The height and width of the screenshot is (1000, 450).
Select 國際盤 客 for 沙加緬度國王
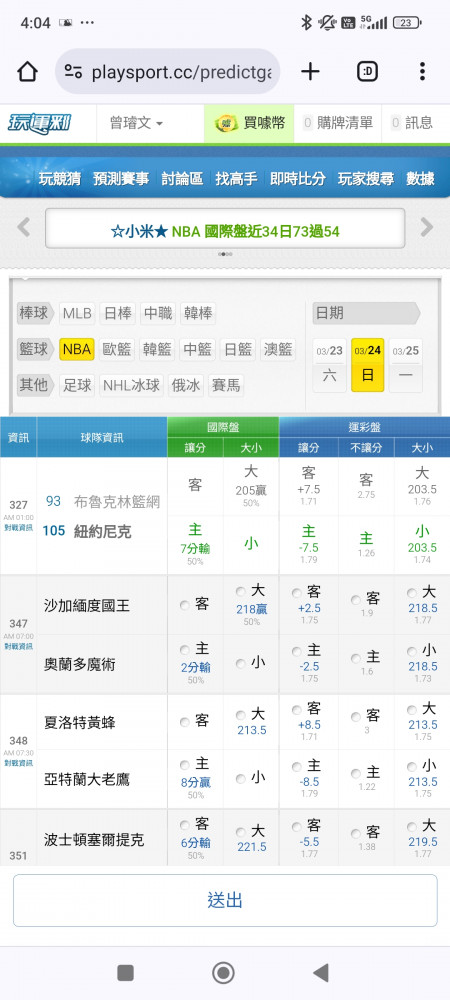(x=185, y=605)
